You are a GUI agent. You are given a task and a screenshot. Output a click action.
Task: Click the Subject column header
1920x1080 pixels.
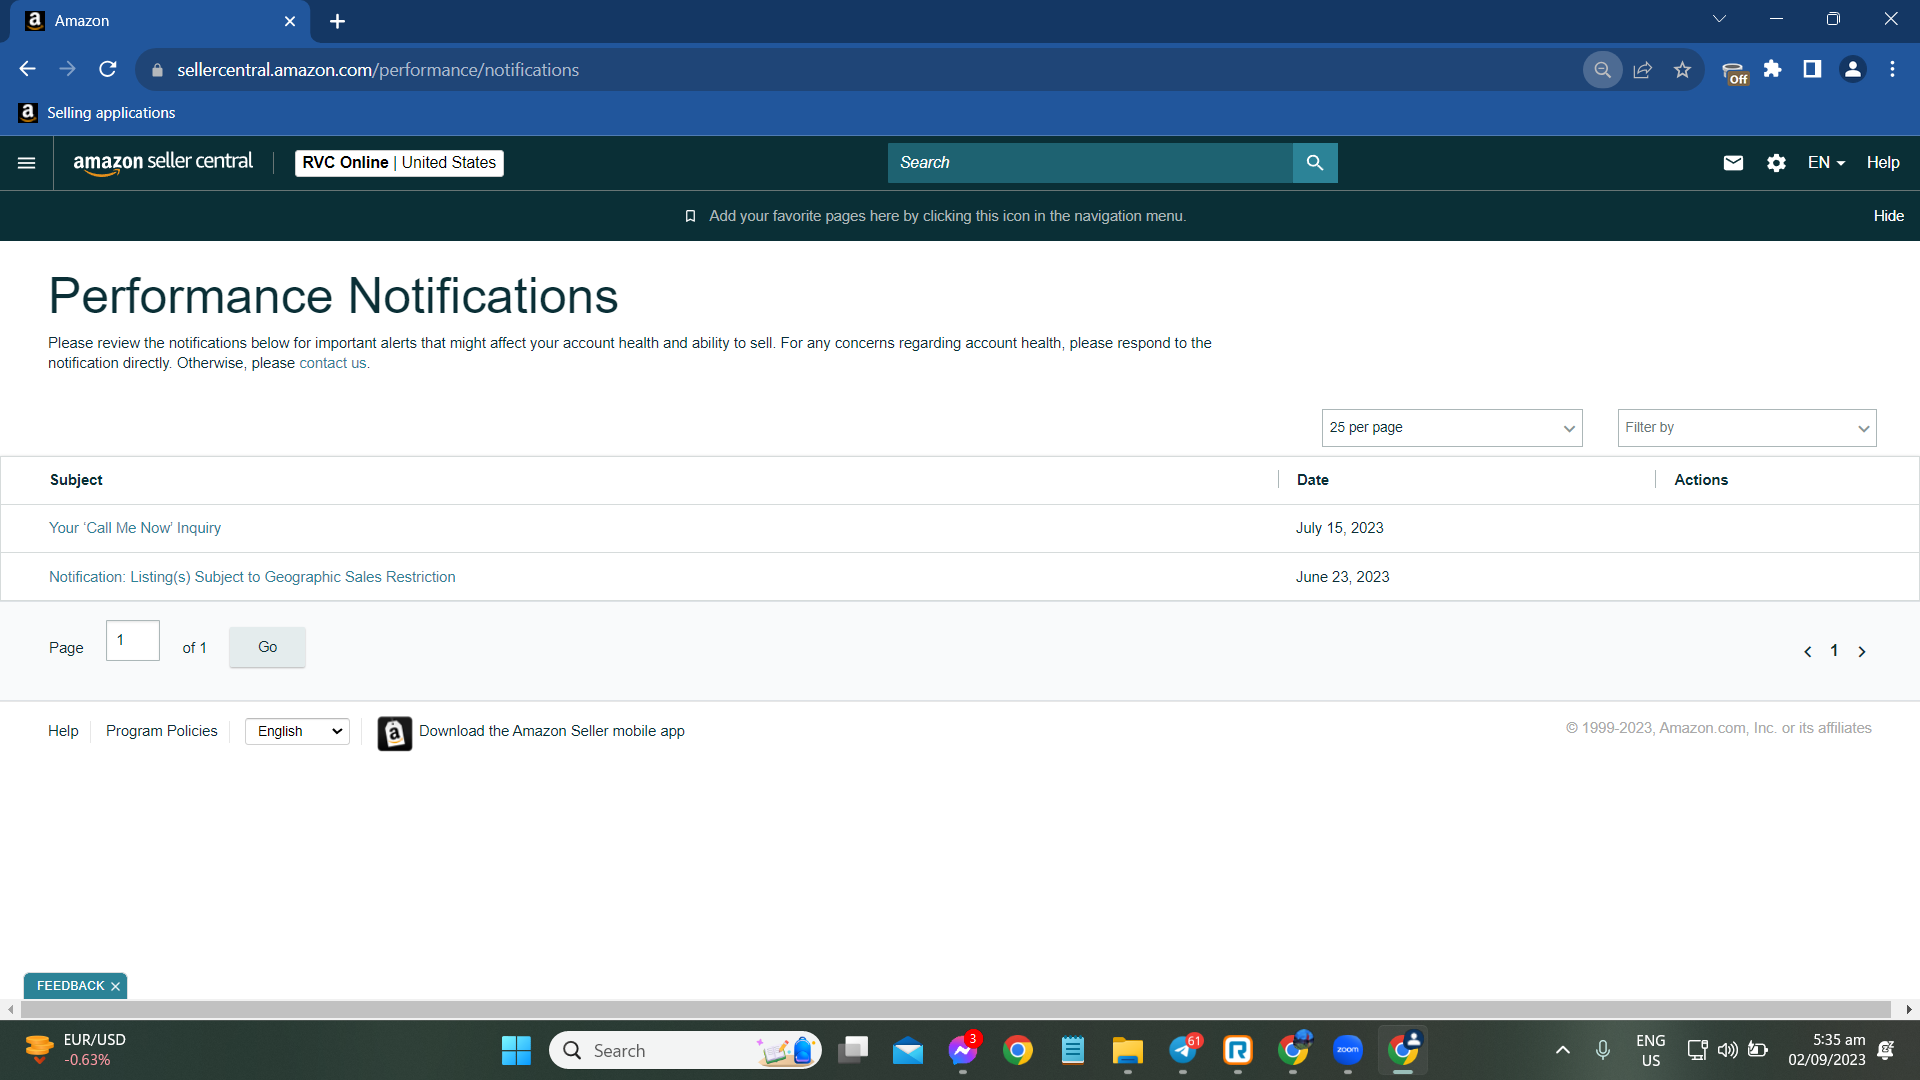76,480
